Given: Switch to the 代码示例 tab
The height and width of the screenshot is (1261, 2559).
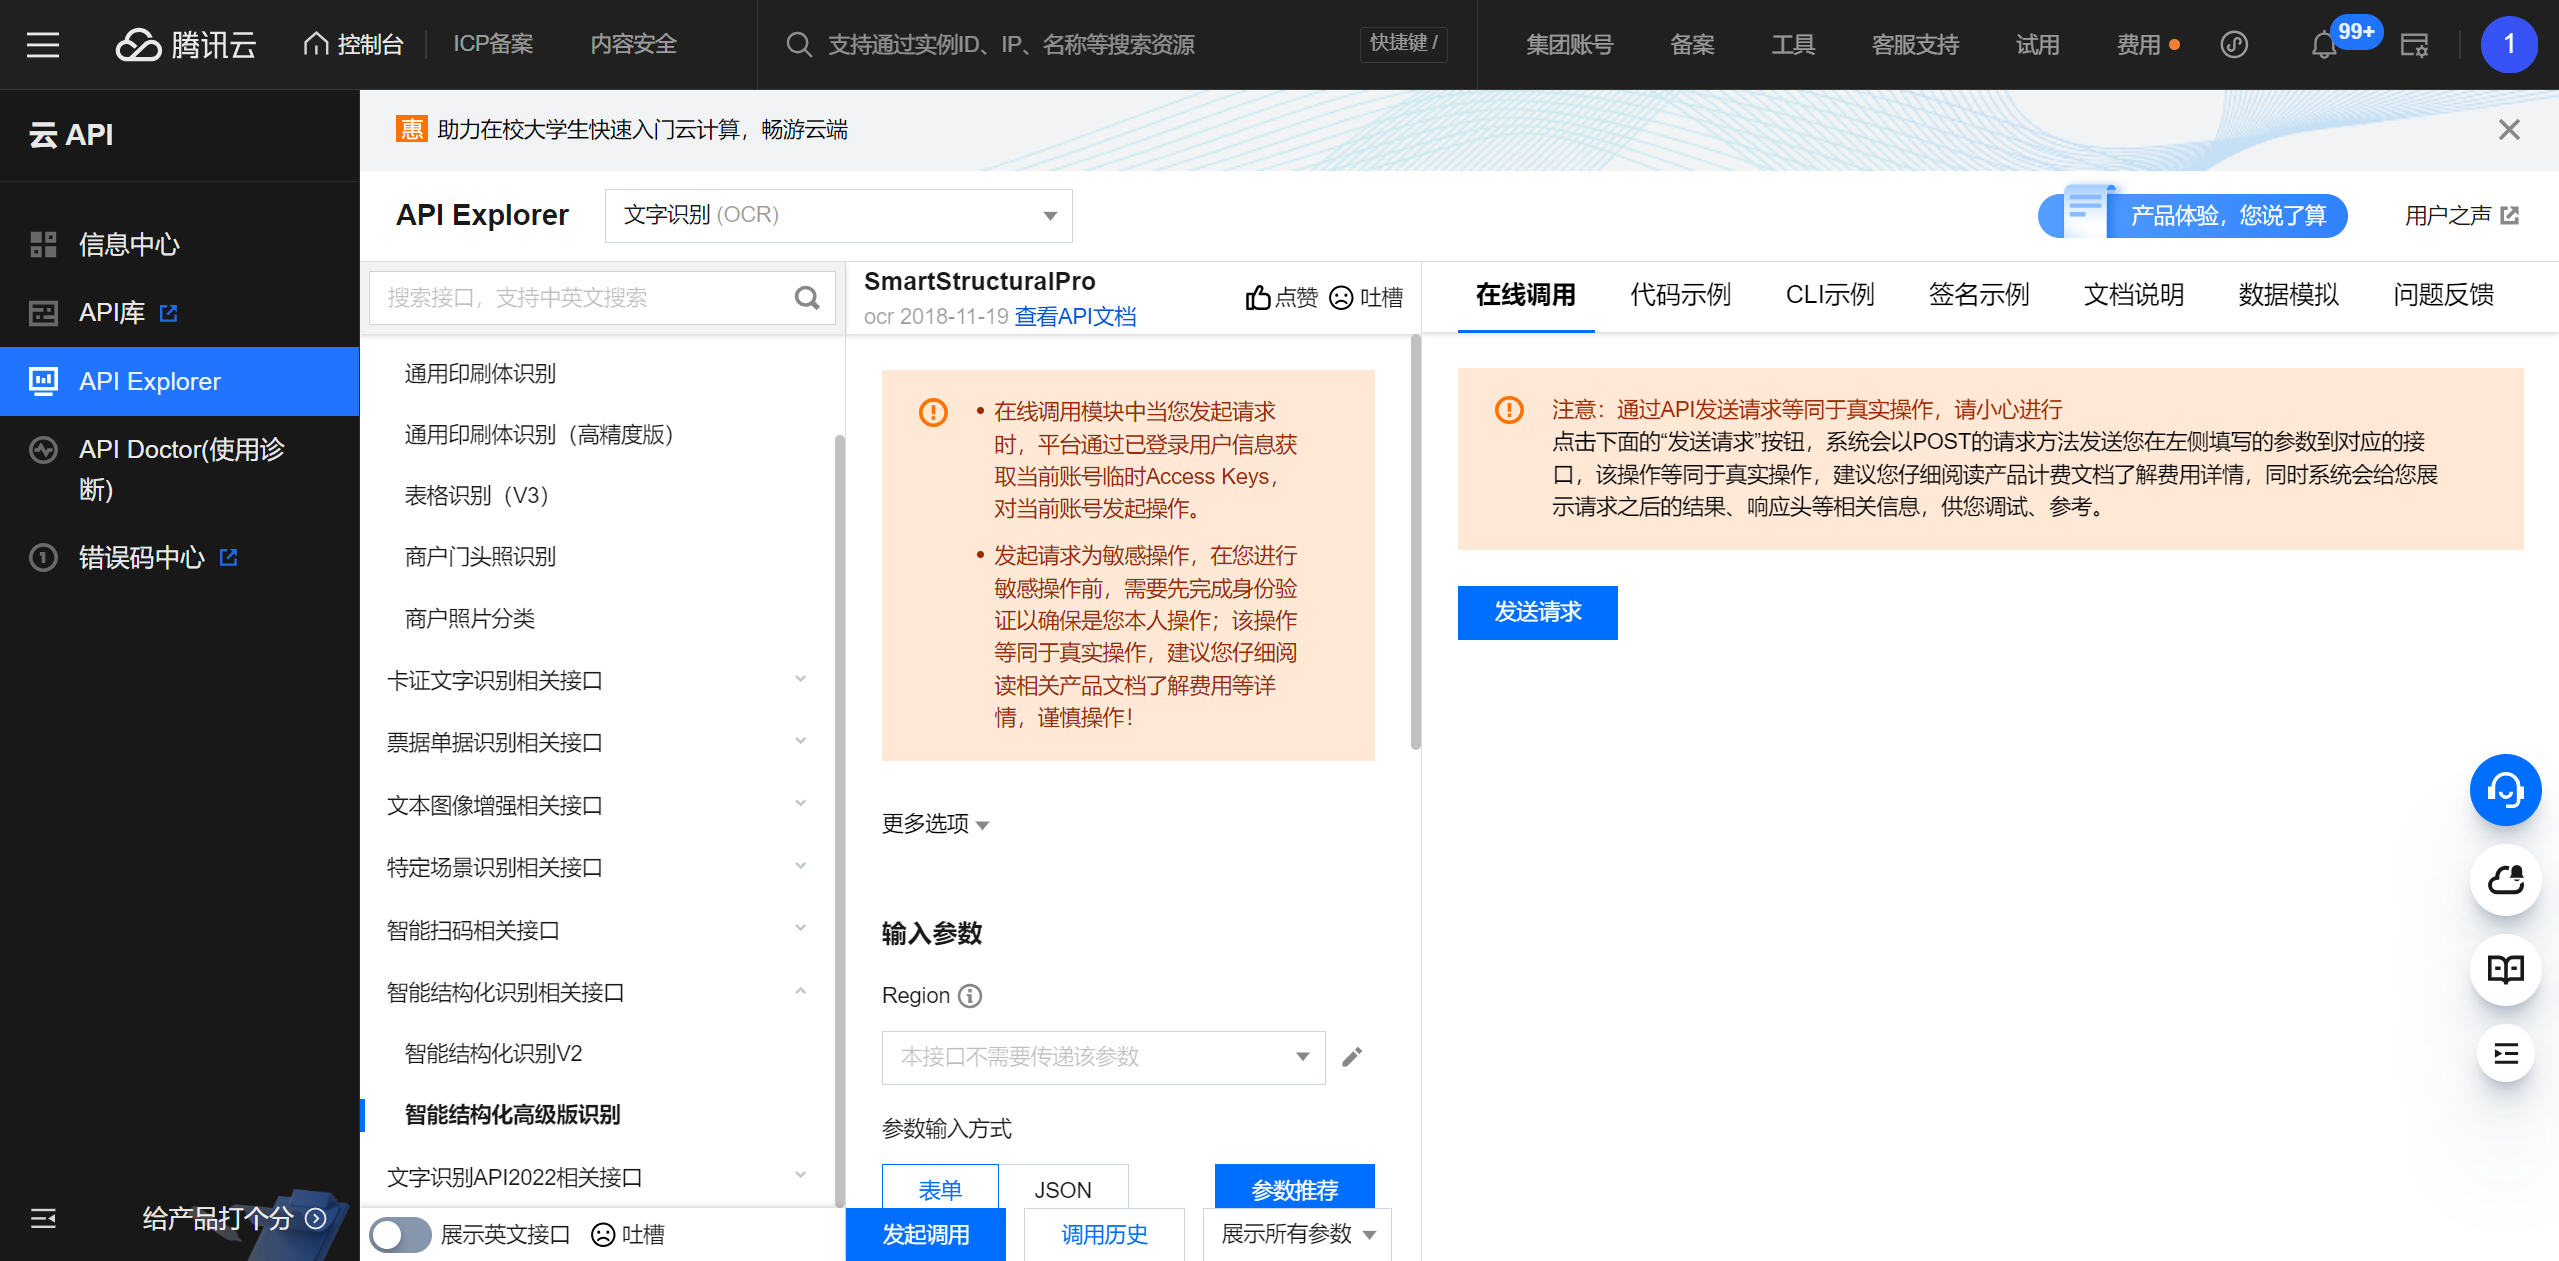Looking at the screenshot, I should (x=1680, y=295).
